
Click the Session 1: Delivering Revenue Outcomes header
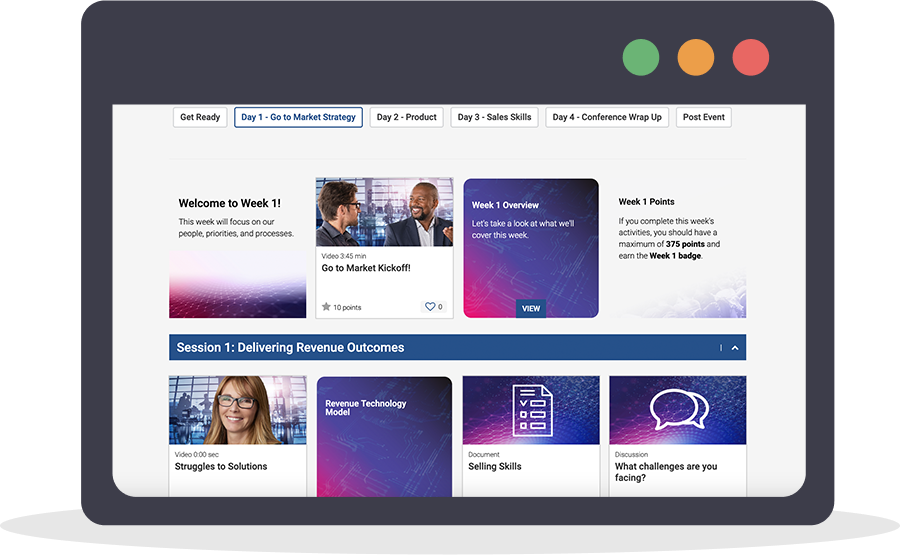point(291,348)
